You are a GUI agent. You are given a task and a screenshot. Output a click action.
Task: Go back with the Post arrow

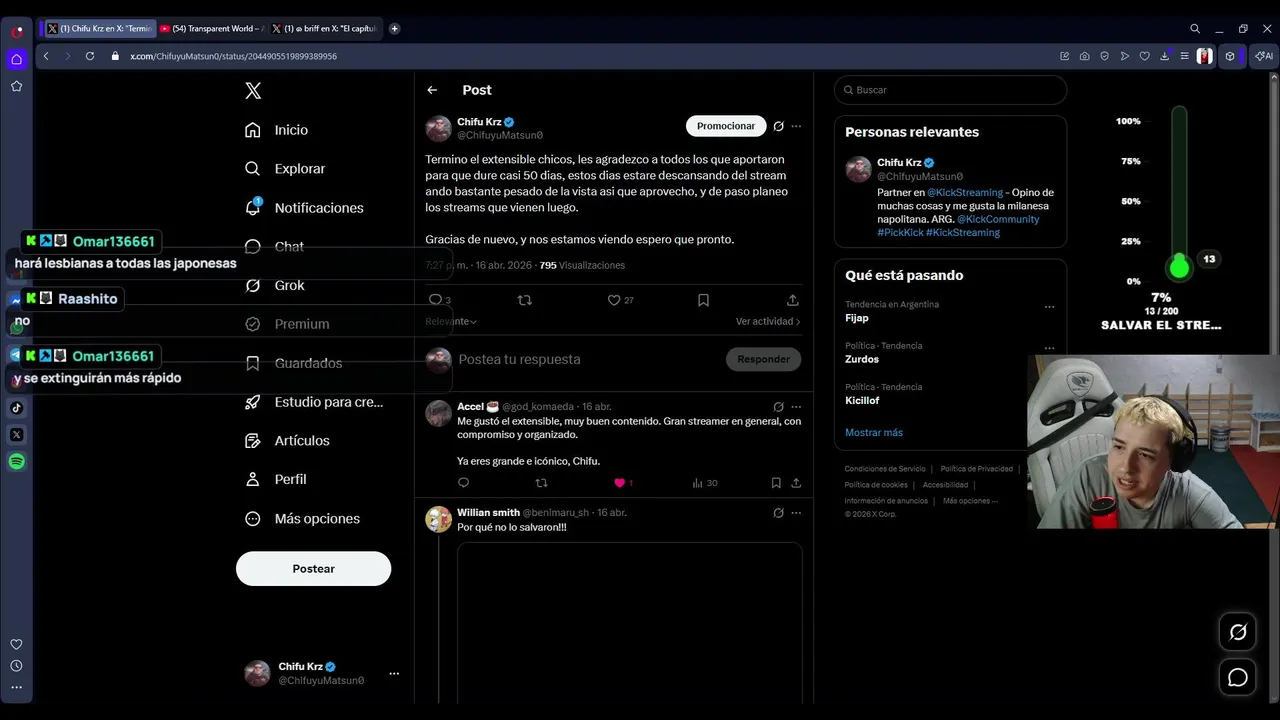[432, 90]
